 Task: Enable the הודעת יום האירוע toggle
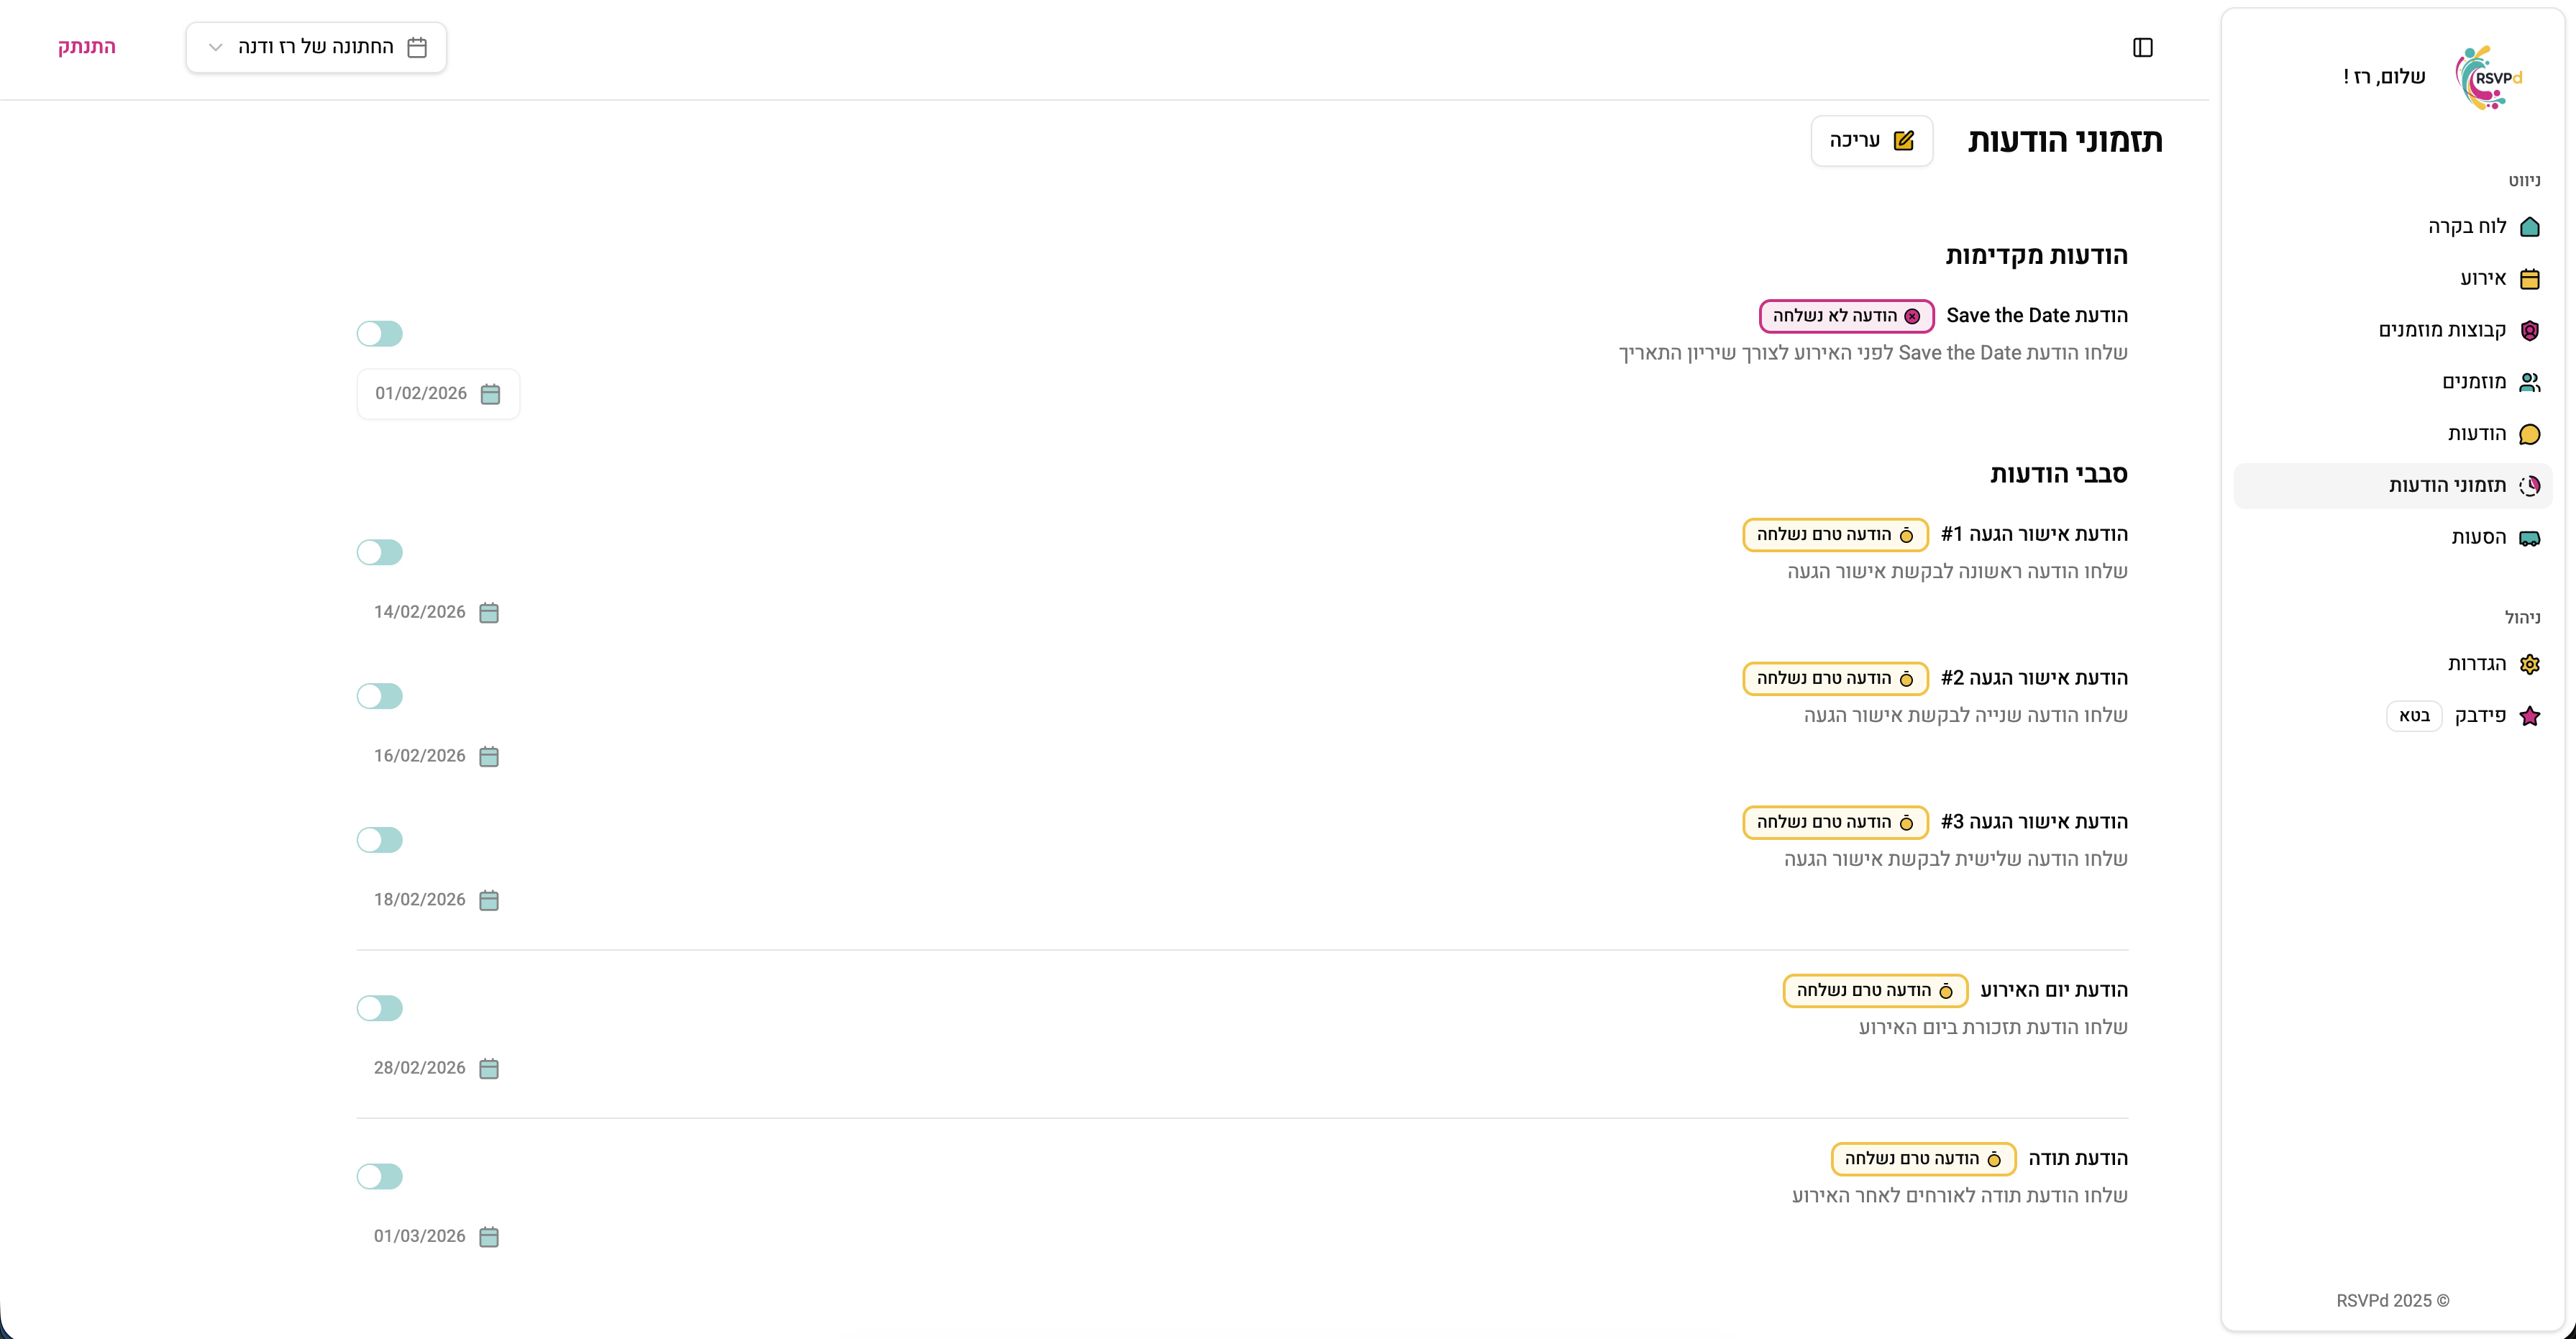[380, 1009]
